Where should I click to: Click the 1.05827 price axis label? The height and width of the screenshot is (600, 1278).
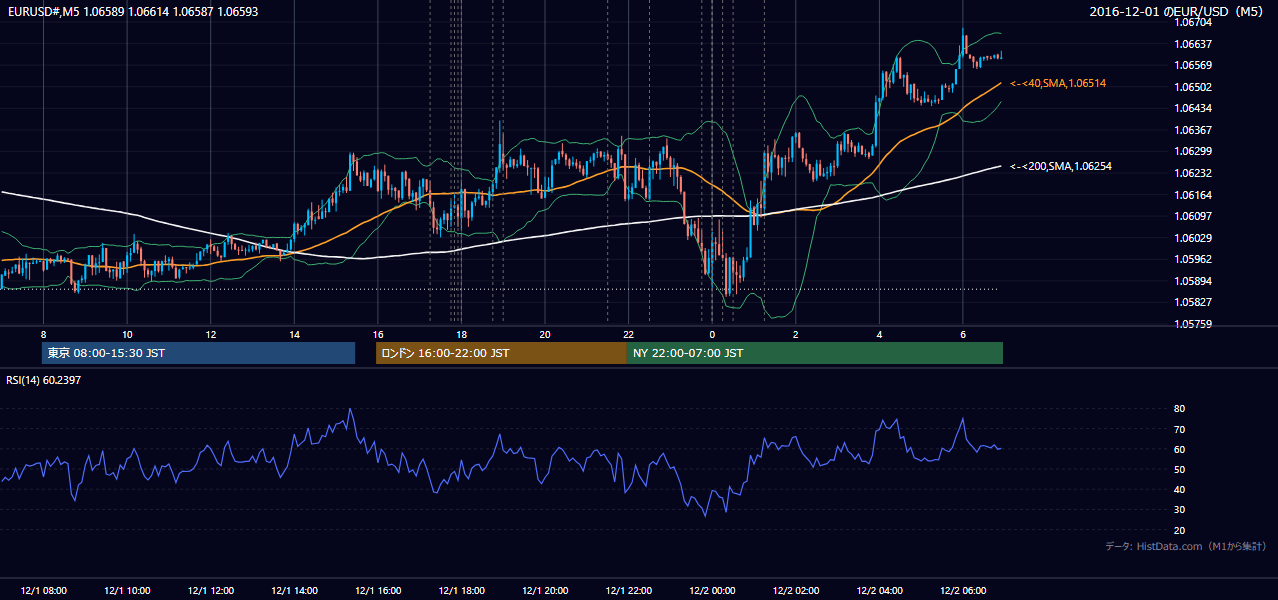pos(1194,302)
